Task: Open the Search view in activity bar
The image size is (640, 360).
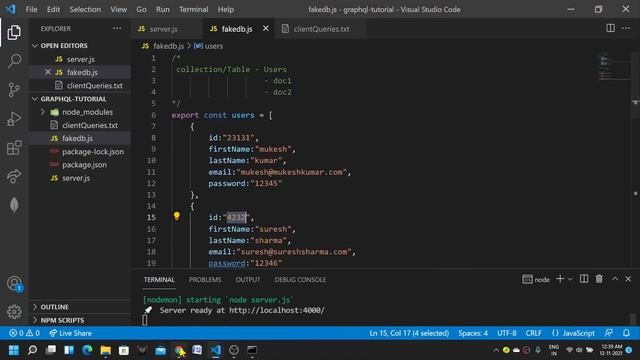Action: pos(14,61)
